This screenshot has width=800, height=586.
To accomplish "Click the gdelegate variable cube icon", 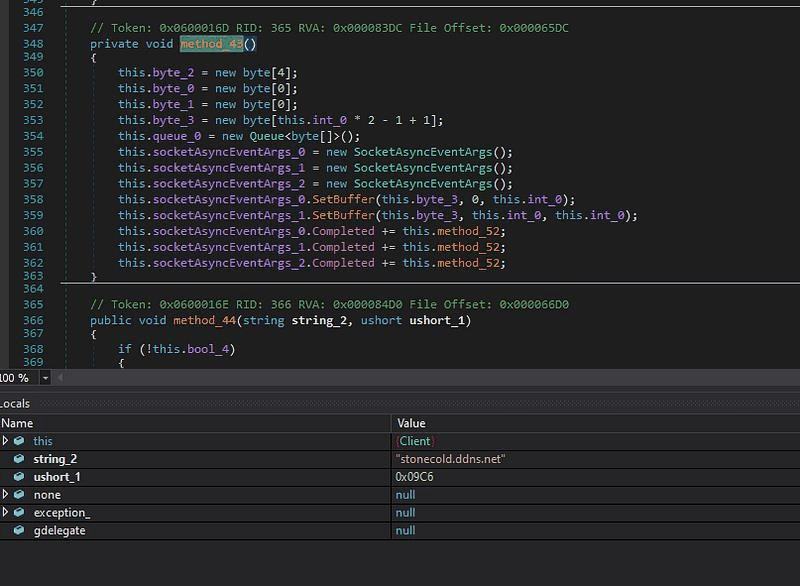I will (x=19, y=530).
